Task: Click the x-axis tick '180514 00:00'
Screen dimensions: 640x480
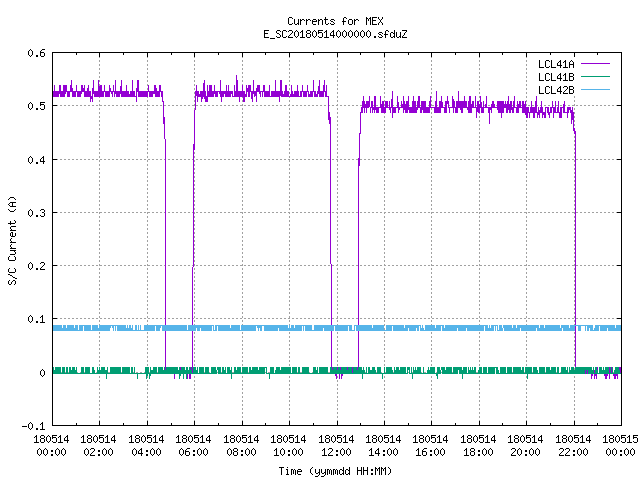Action: [x=51, y=446]
